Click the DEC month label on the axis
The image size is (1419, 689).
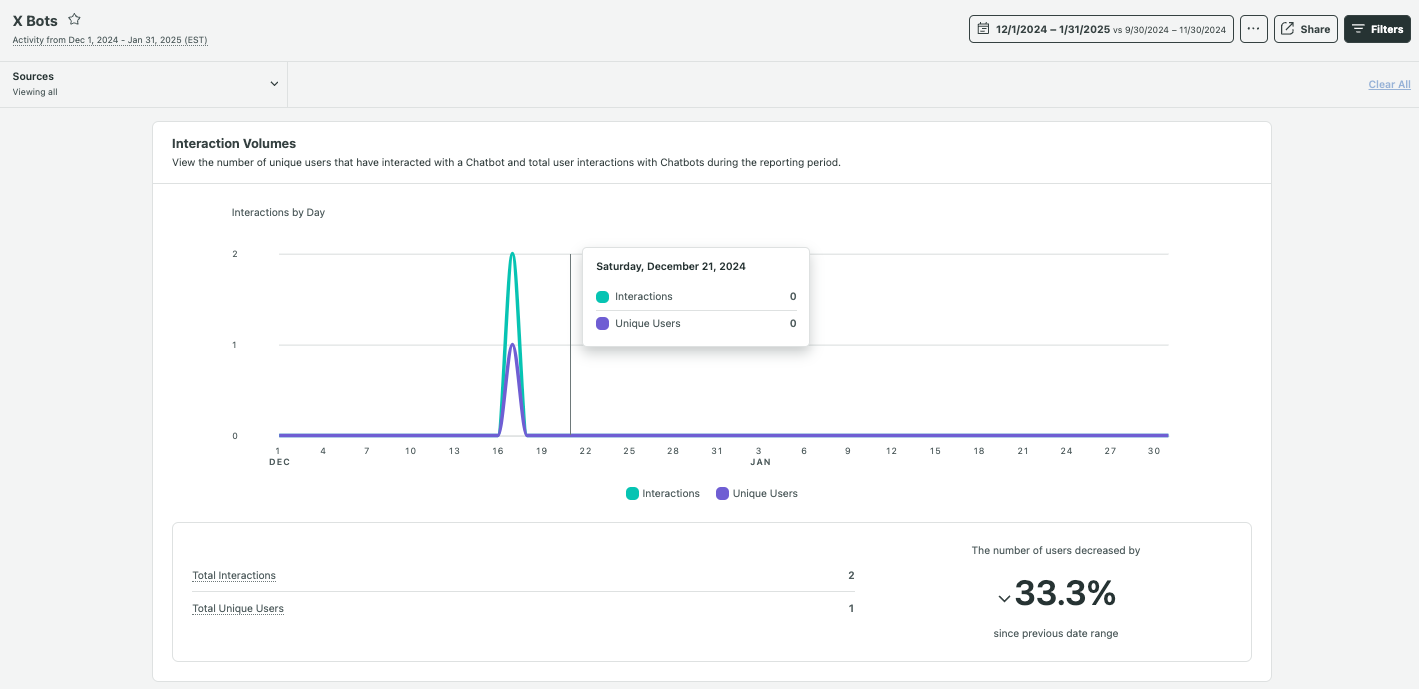(279, 462)
